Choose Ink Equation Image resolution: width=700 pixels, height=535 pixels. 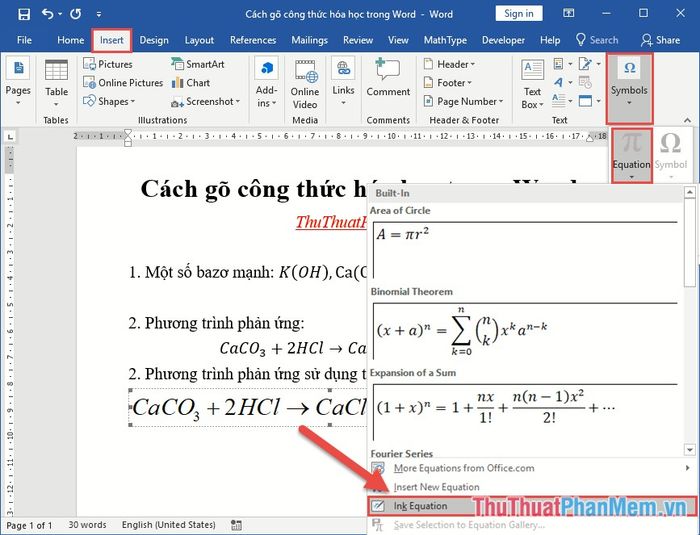pos(532,506)
